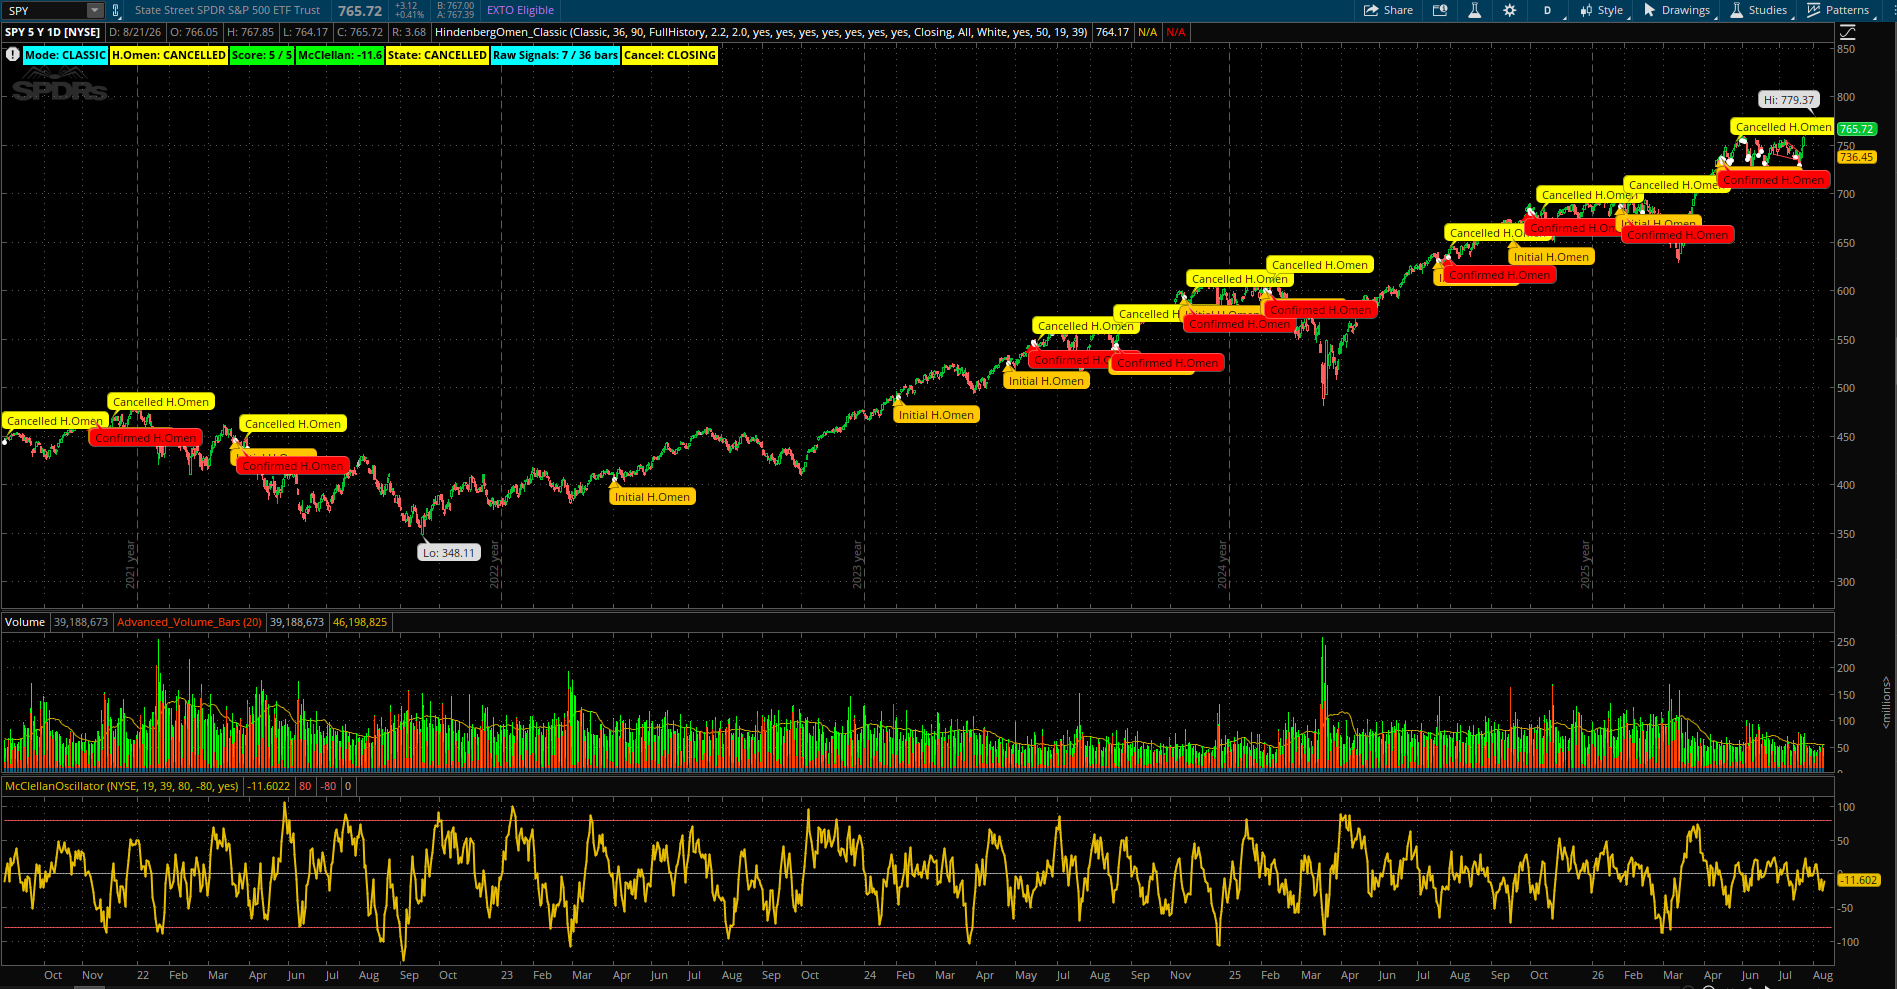Click the price axis scale curve icon
Screen dimensions: 1897x989
(1847, 32)
